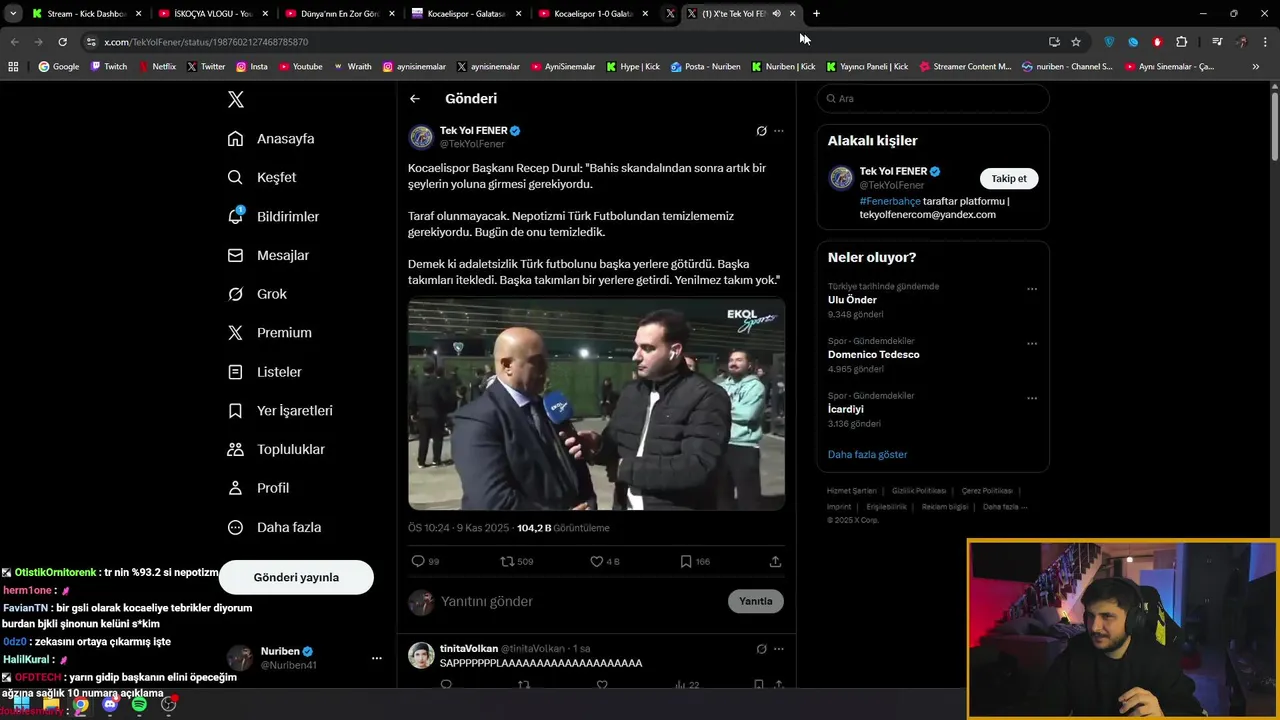Mute the playing X tab audio icon
The height and width of the screenshot is (720, 1280).
pos(777,14)
